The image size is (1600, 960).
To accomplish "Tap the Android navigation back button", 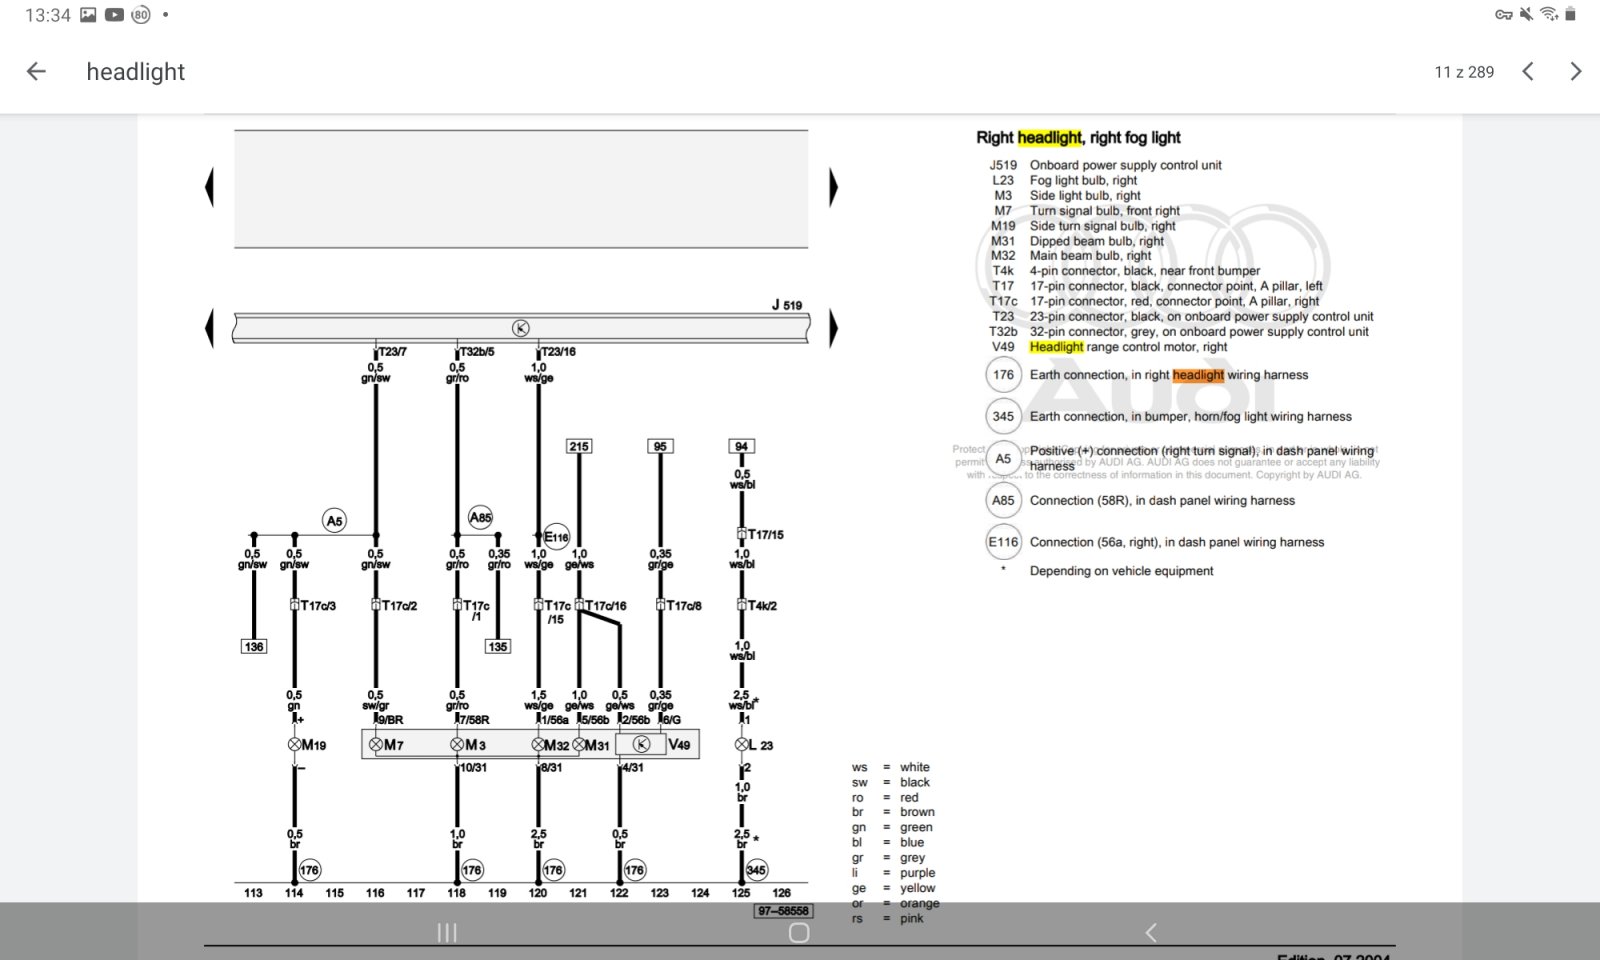I will (1151, 932).
